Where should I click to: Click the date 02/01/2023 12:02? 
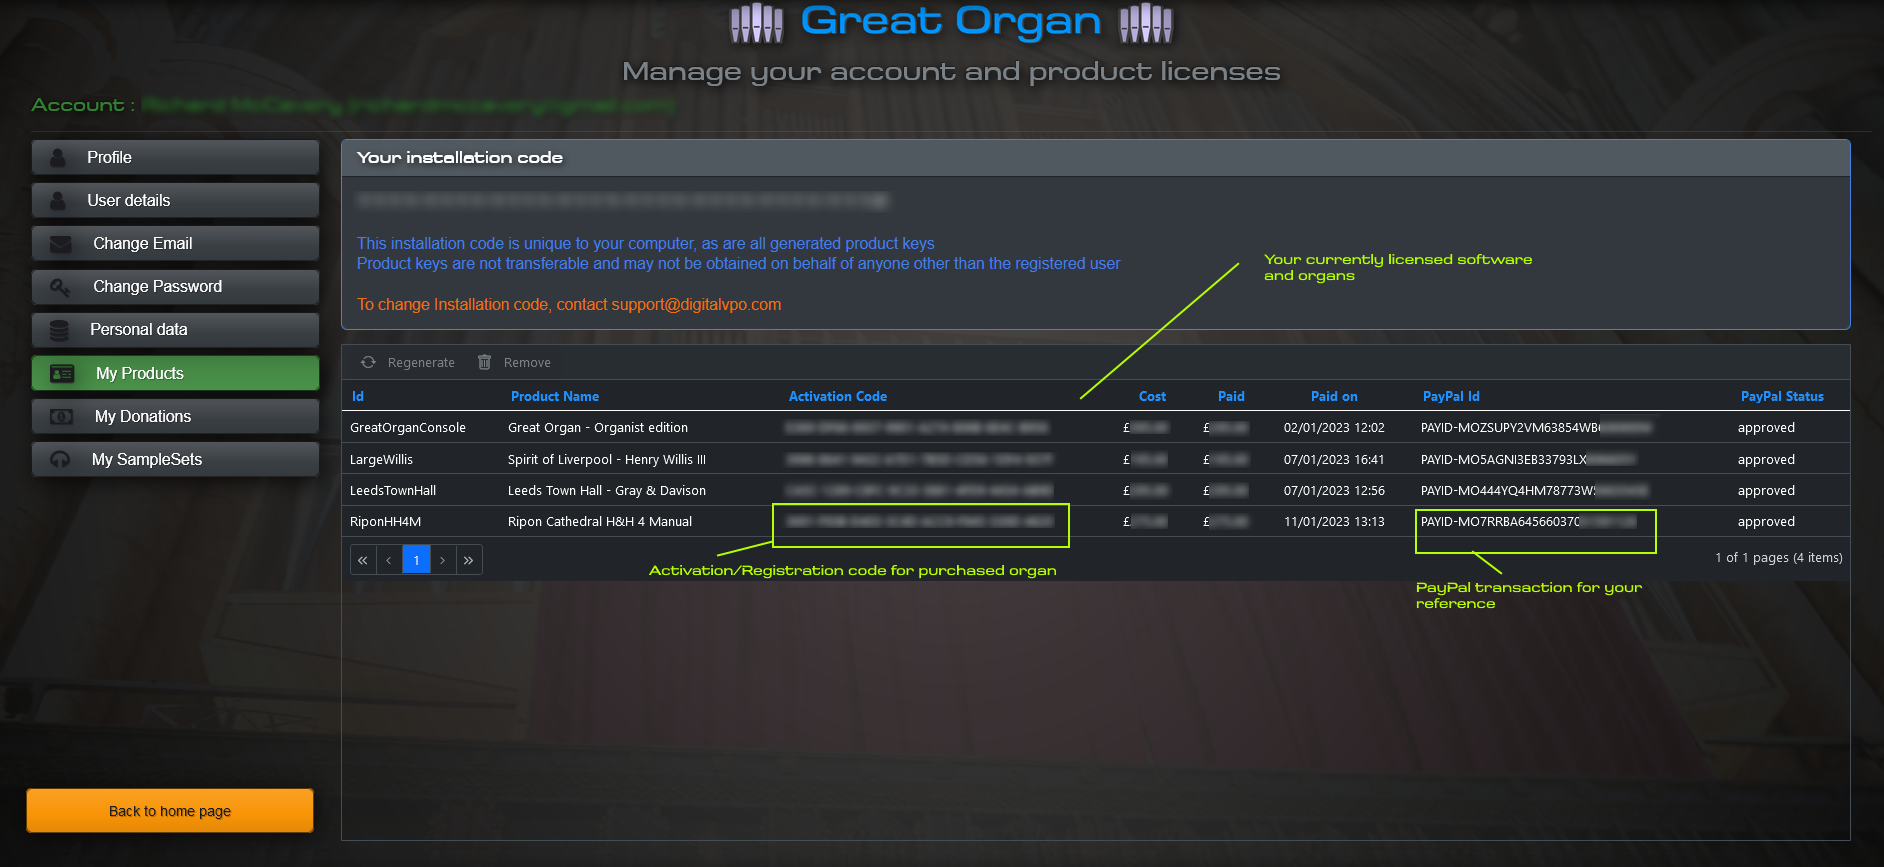[1334, 427]
